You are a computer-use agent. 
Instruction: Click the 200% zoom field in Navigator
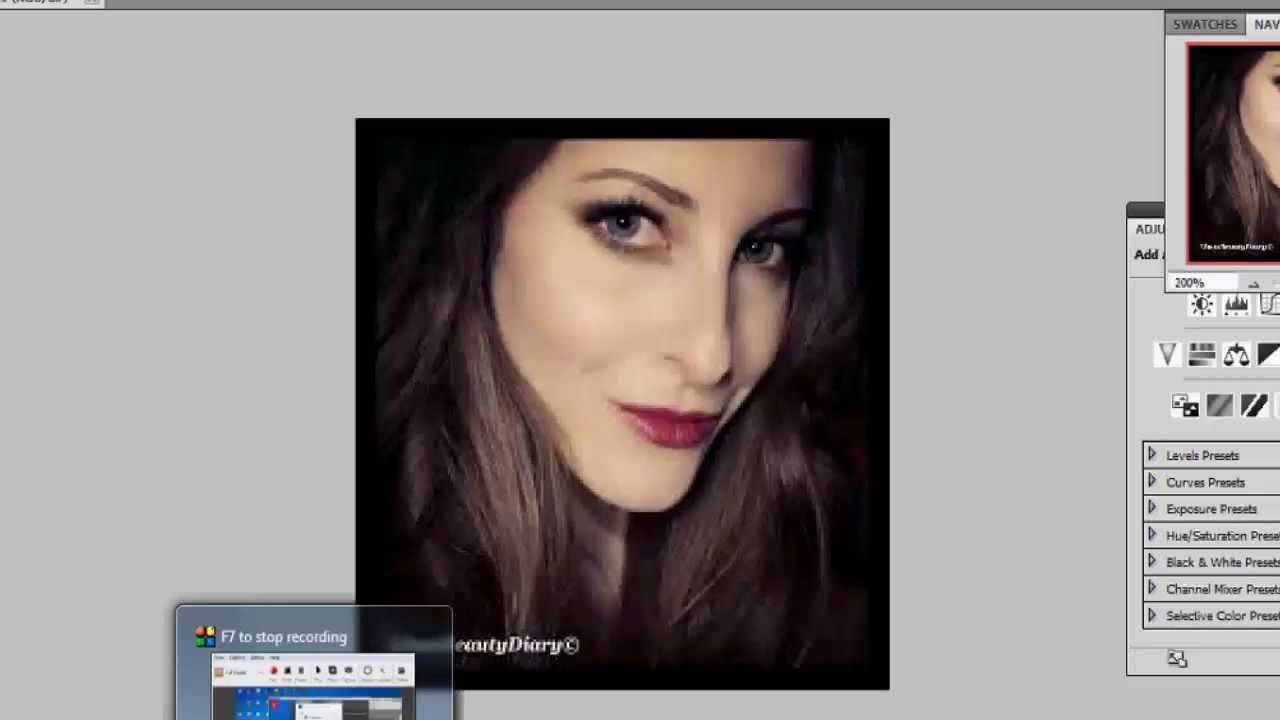coord(1203,283)
